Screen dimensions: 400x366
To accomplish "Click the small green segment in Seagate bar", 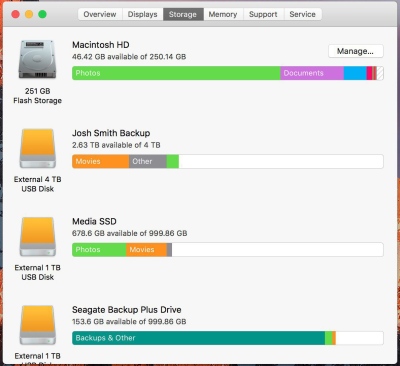I will point(329,338).
